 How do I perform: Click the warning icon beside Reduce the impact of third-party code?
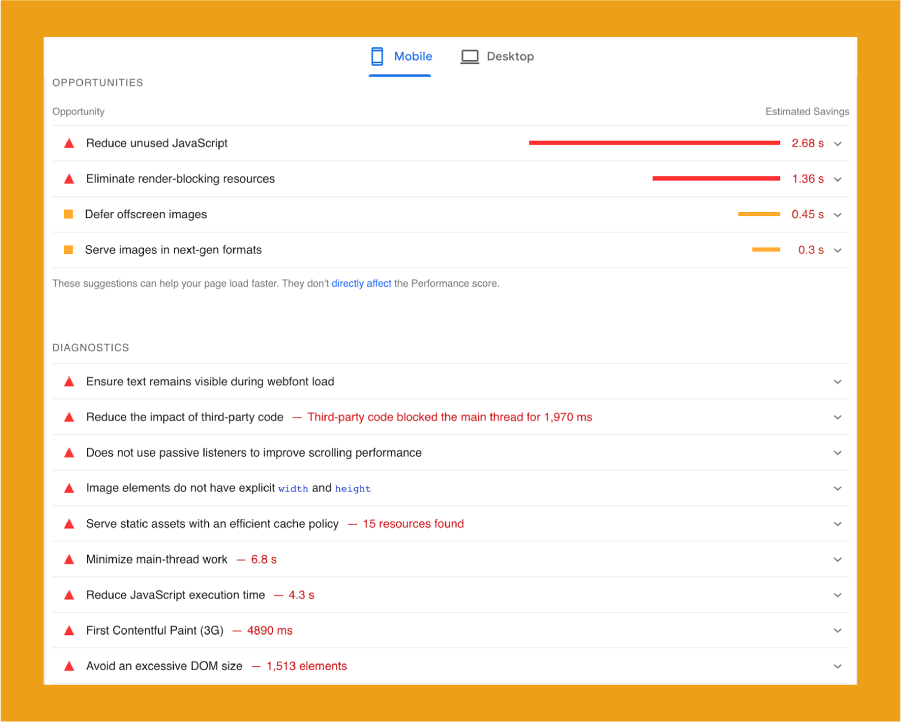click(x=68, y=417)
